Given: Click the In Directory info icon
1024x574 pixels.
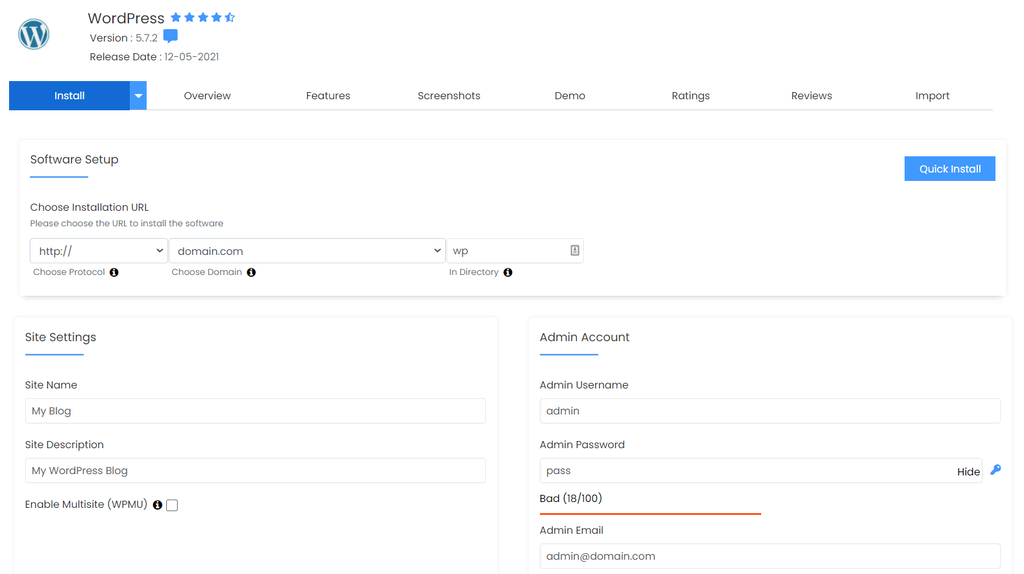Looking at the screenshot, I should point(508,272).
